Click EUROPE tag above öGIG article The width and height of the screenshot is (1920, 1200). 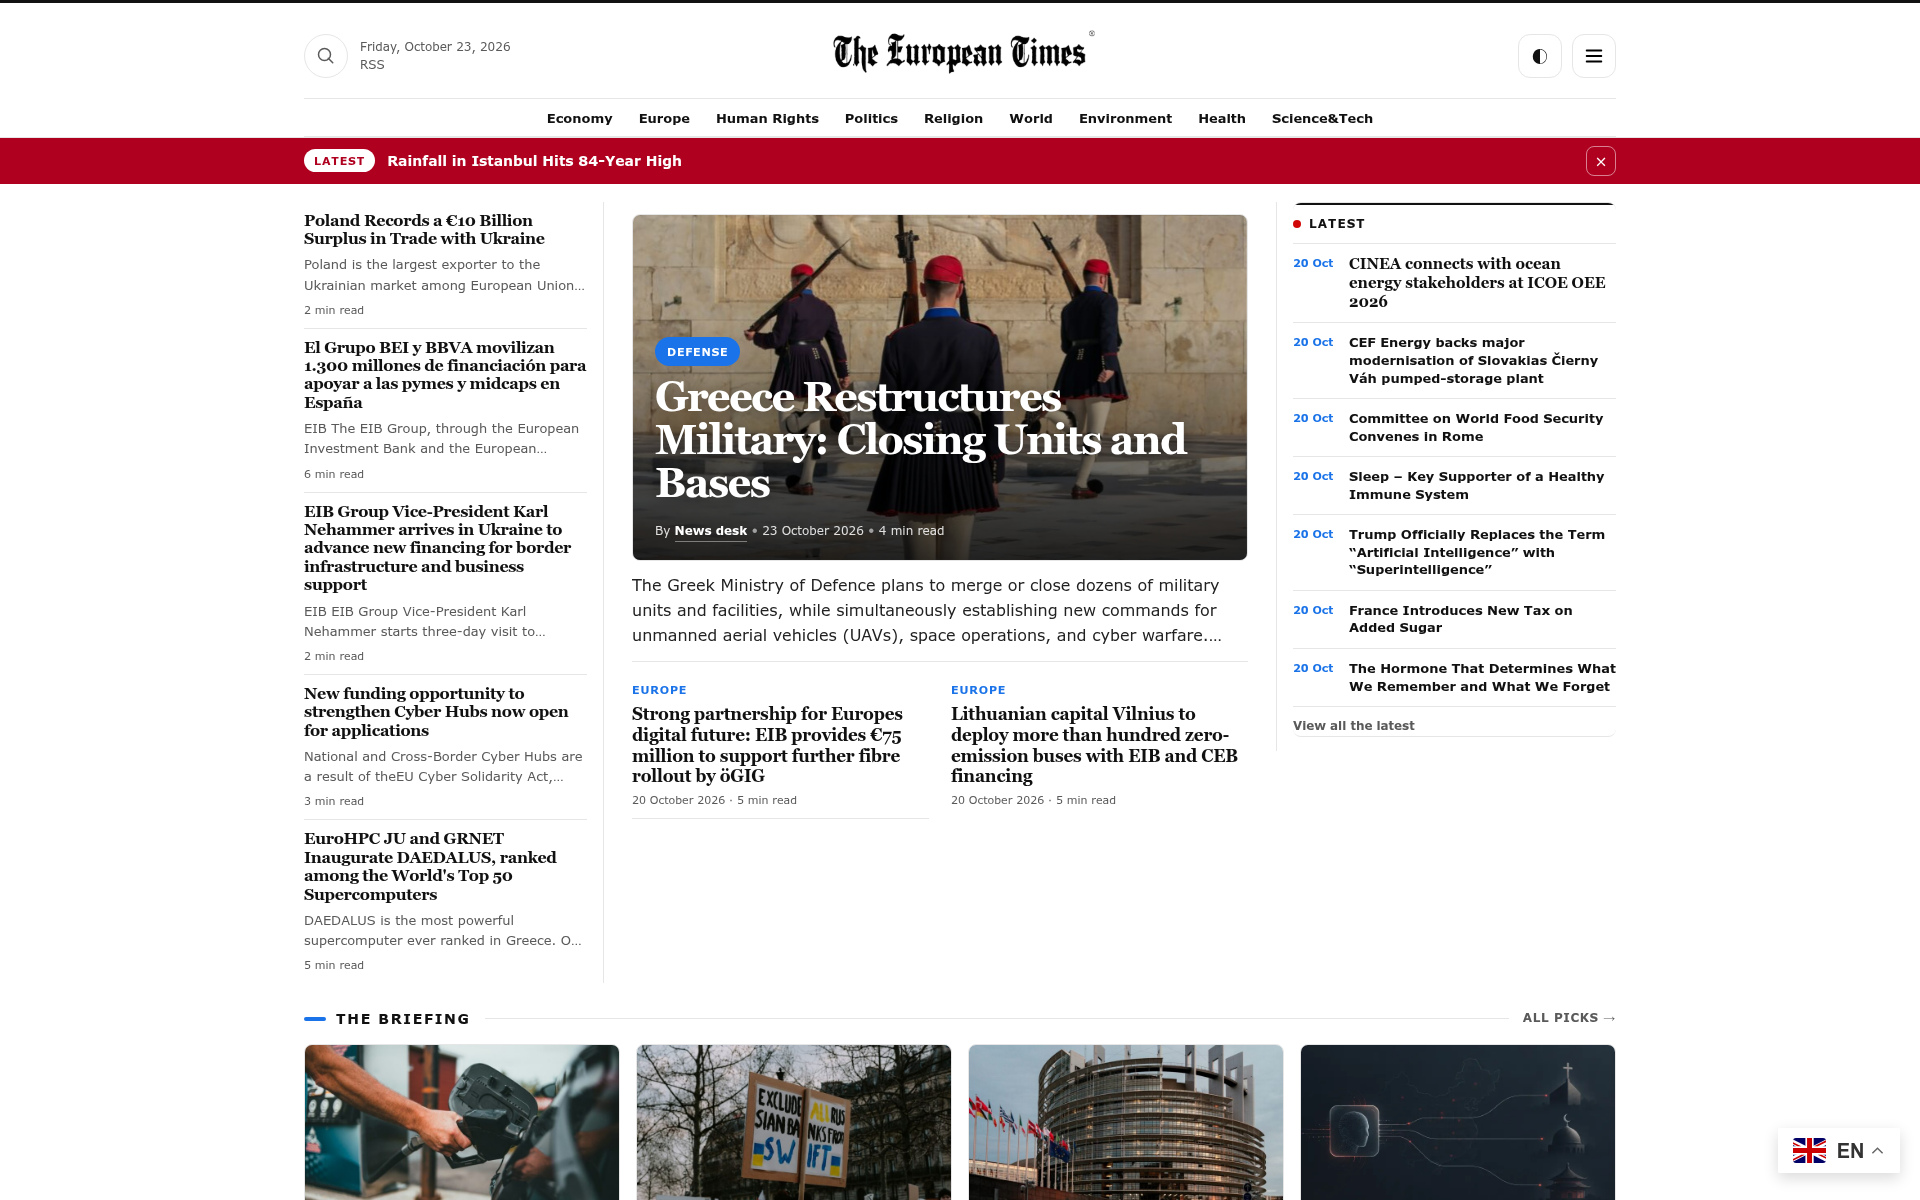tap(659, 690)
